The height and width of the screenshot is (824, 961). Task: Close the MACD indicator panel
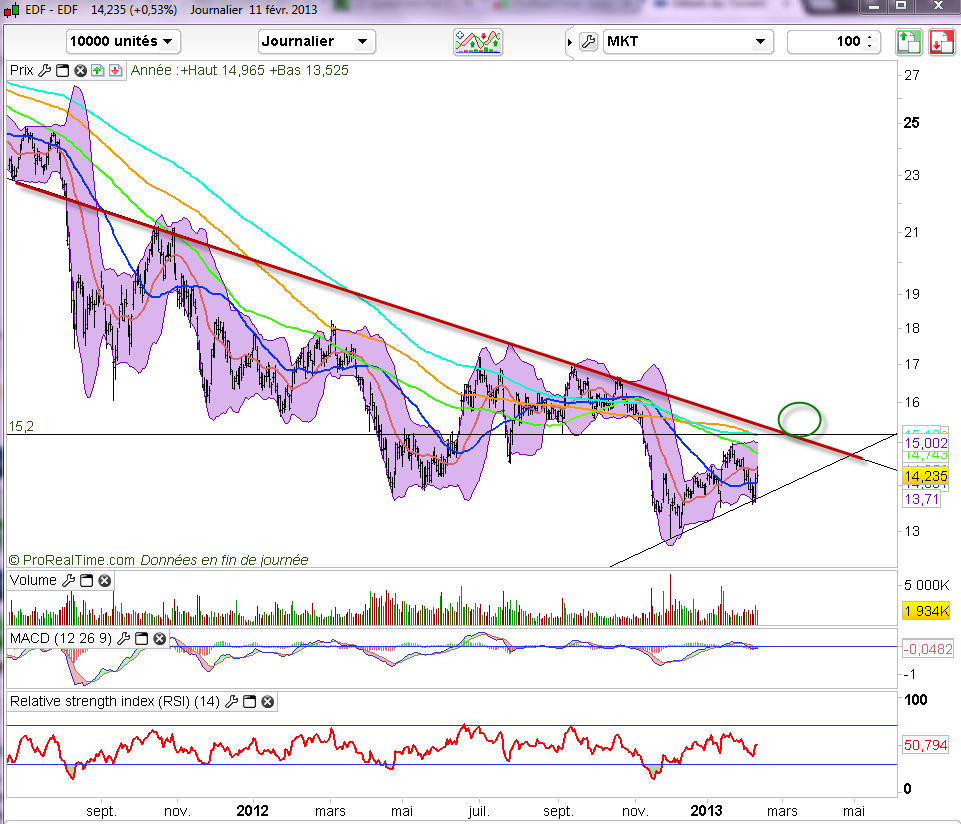[161, 638]
